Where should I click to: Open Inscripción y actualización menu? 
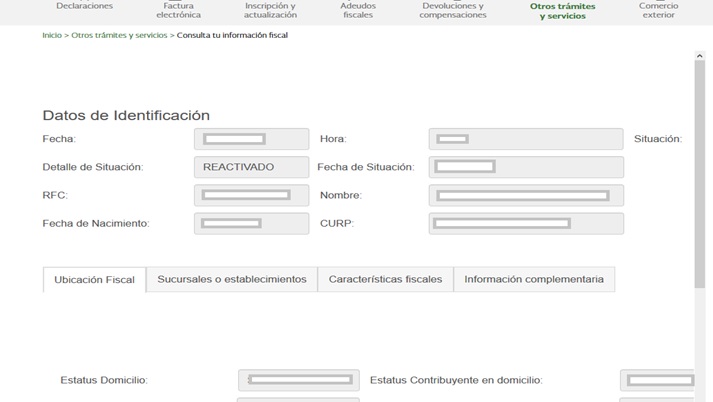point(270,10)
